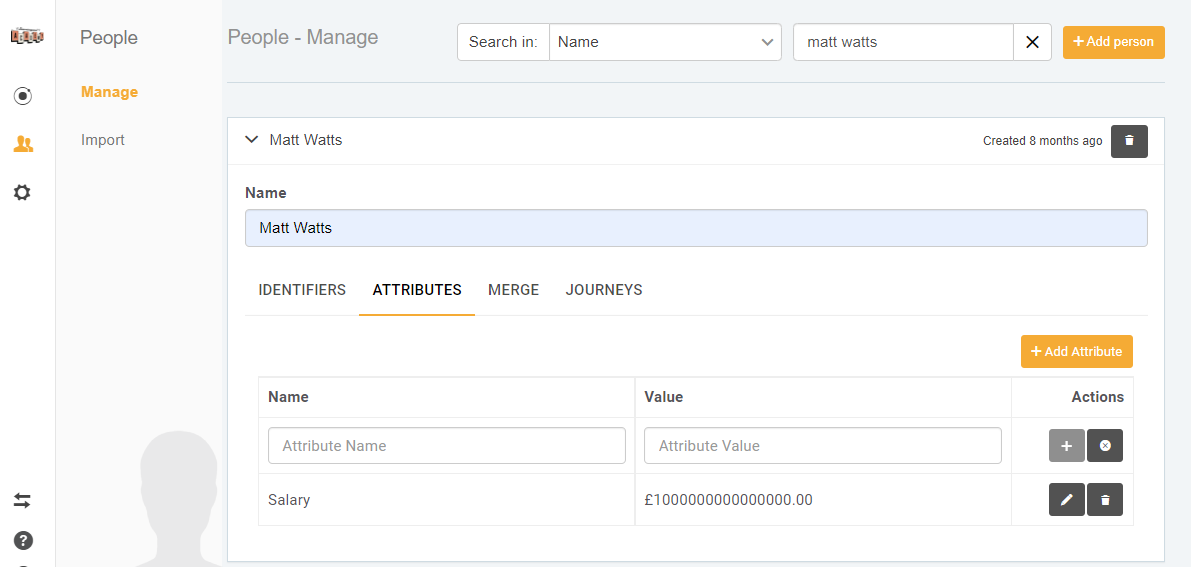Select the People icon in sidebar
Screen dimensions: 1191x567
tap(23, 144)
